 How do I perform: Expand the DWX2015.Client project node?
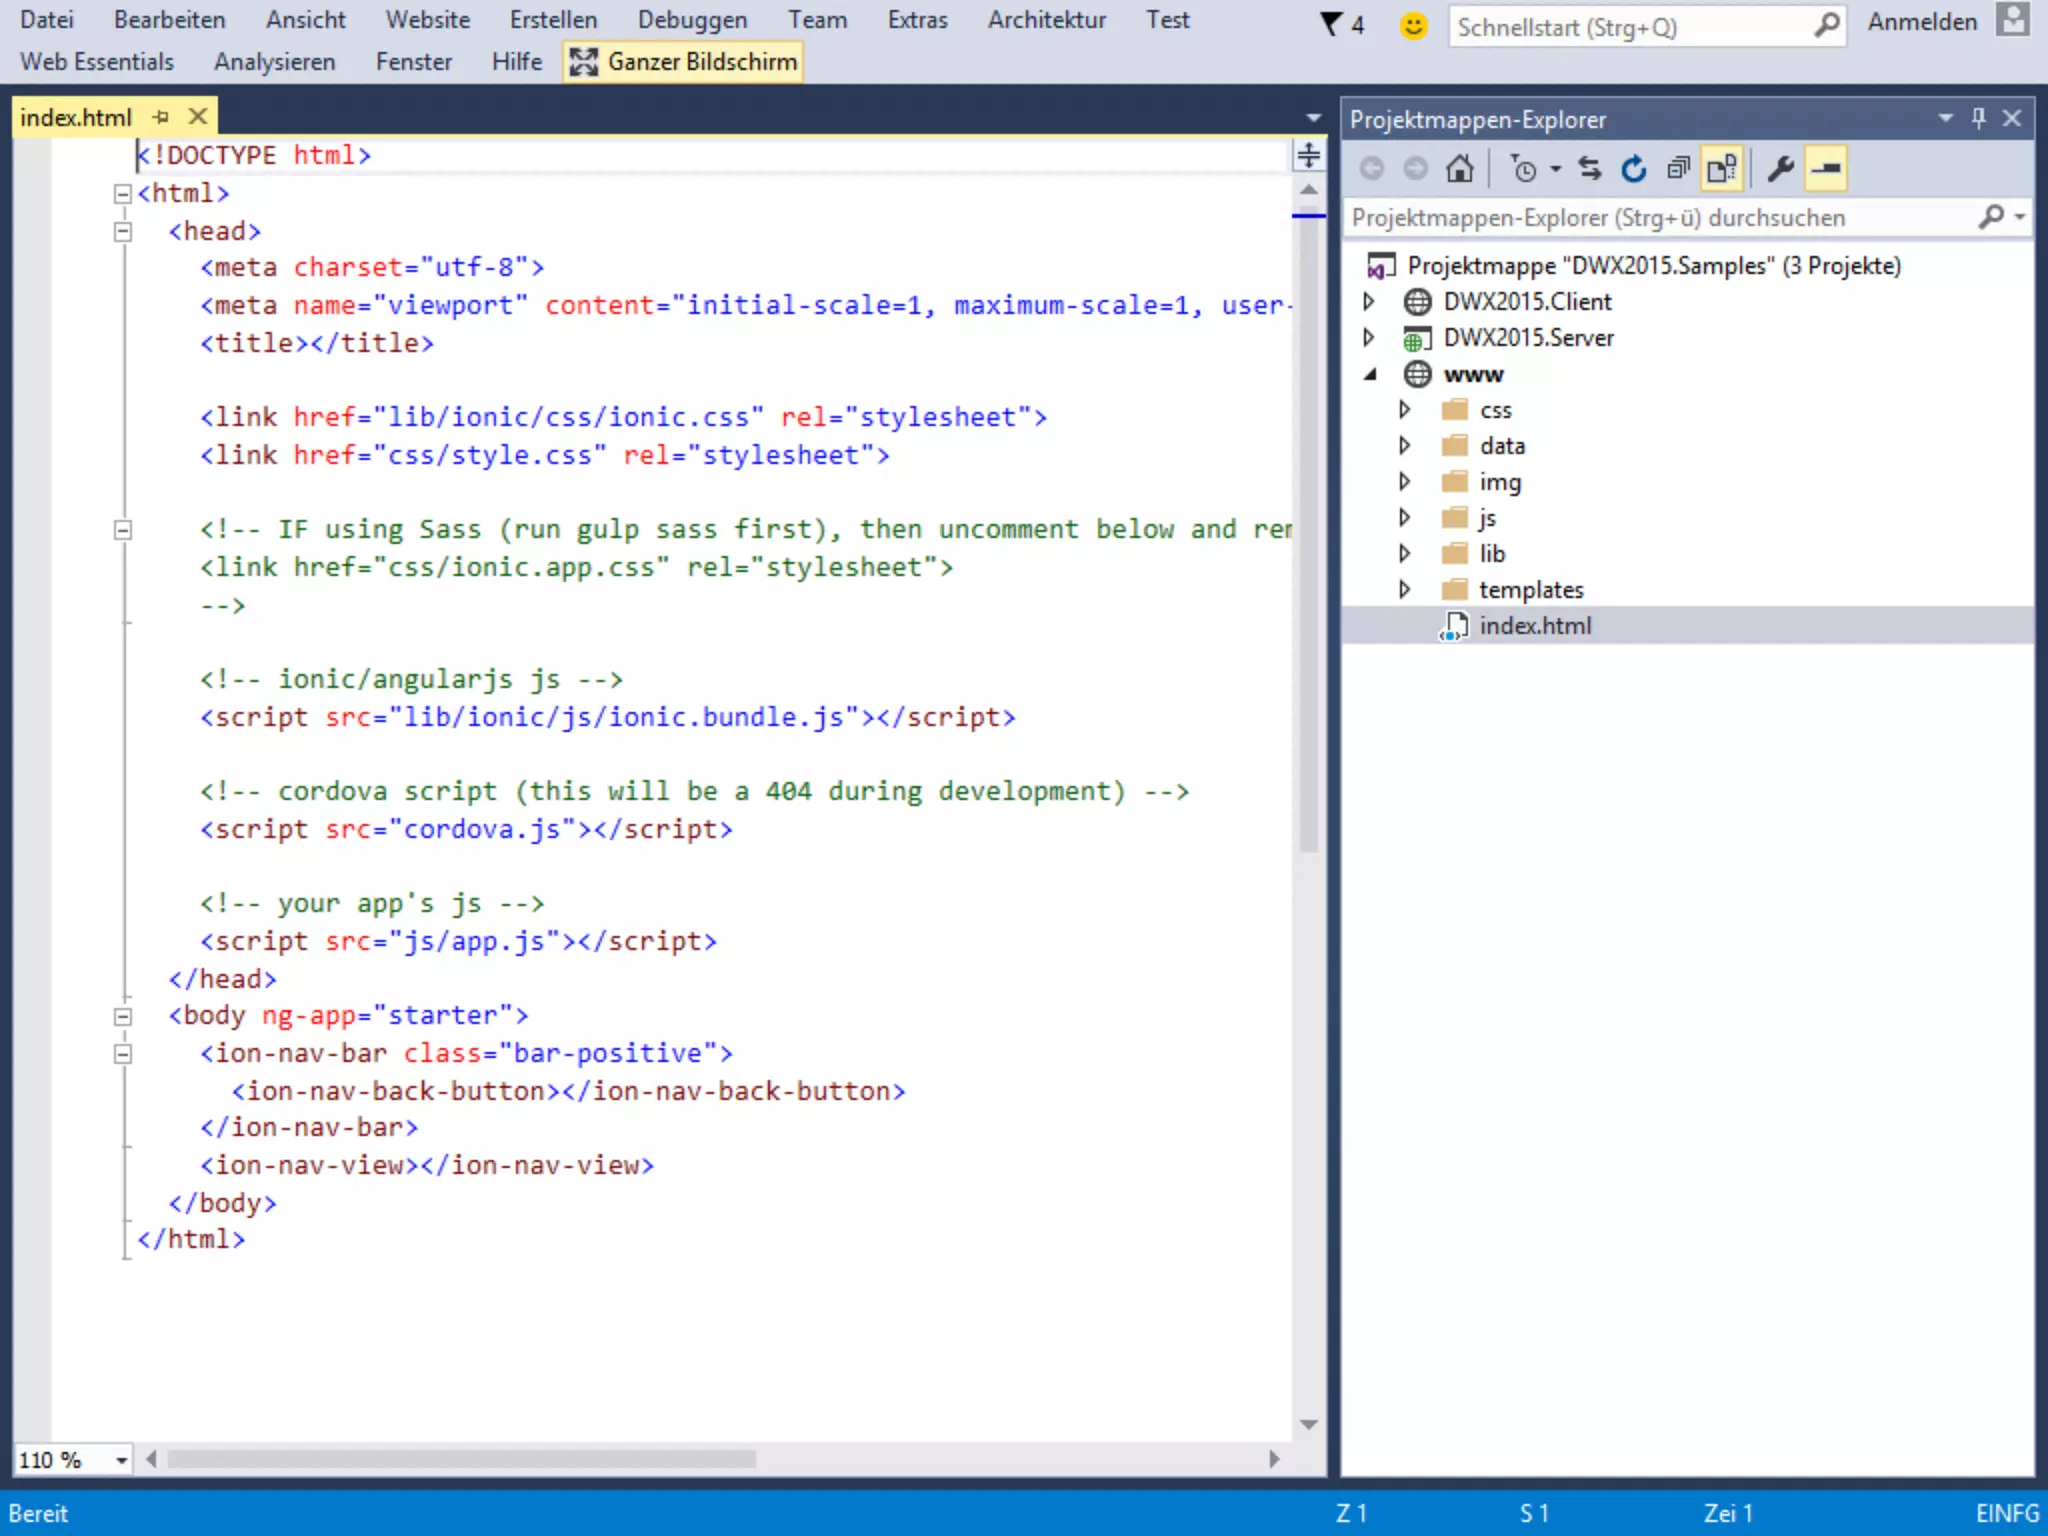point(1369,301)
